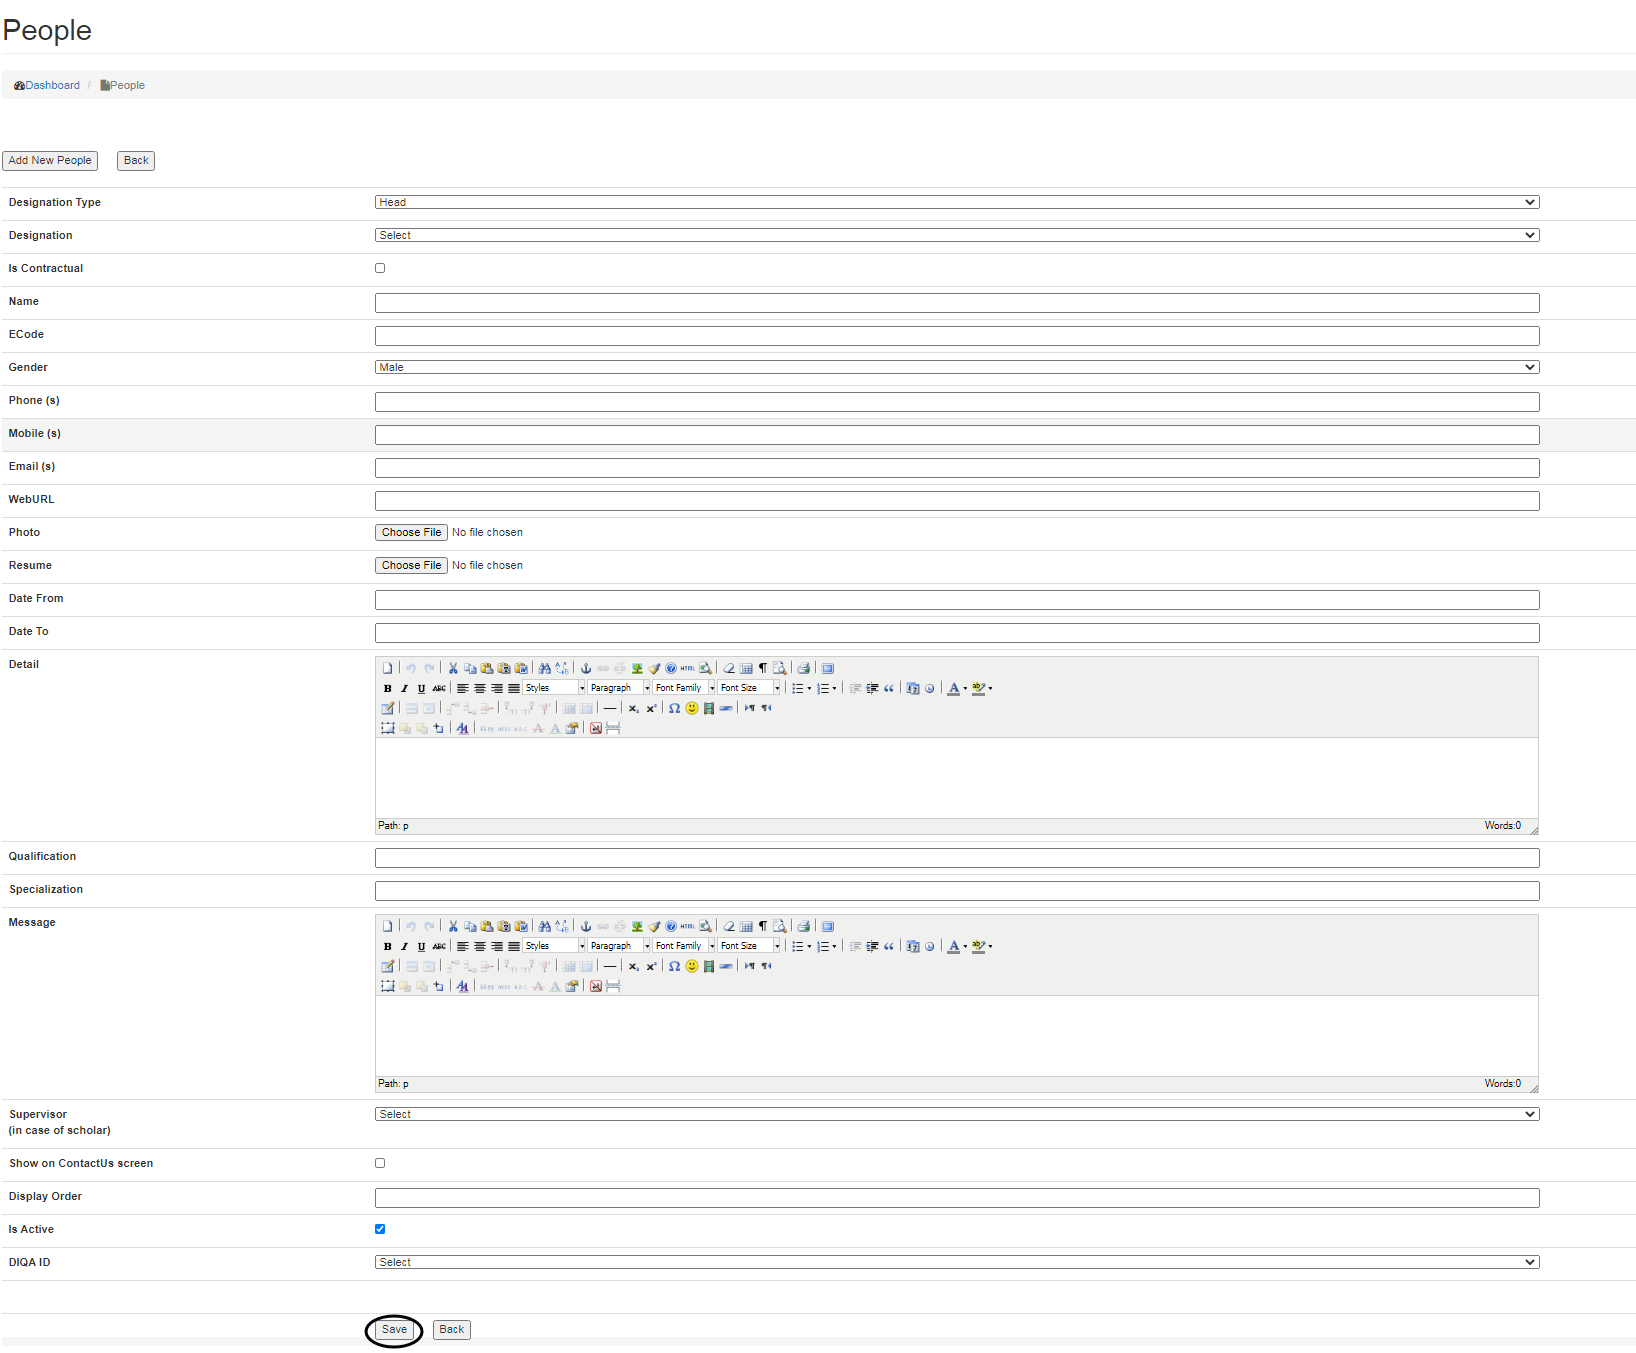
Task: Insert special character in Message editor
Action: click(675, 967)
